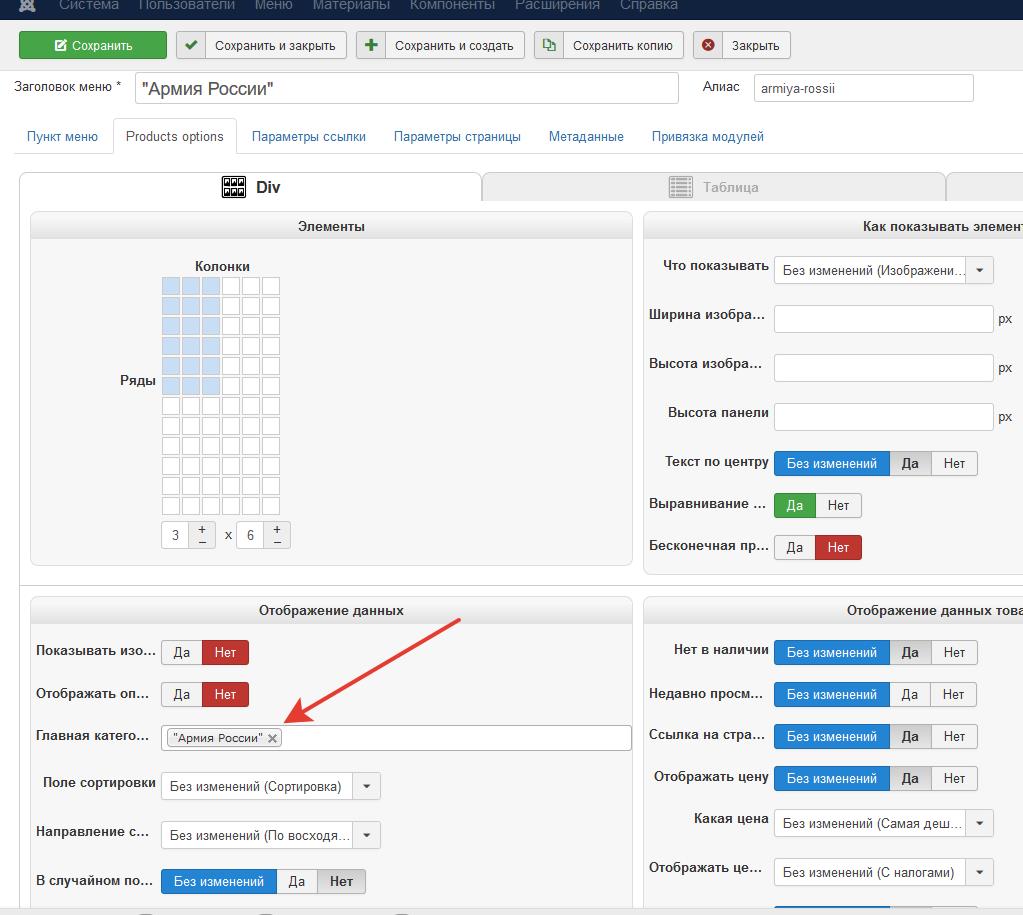Set Показывать изо... to Нет
Viewport: 1023px width, 915px height.
tap(225, 653)
